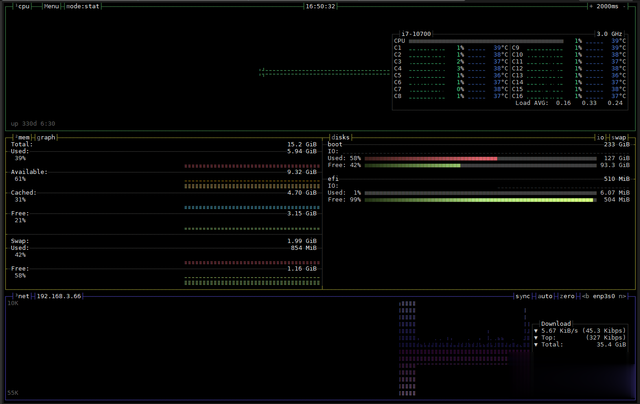Viewport: 640px width, 404px height.
Task: Click the clock 16:50:32
Action: [320, 7]
